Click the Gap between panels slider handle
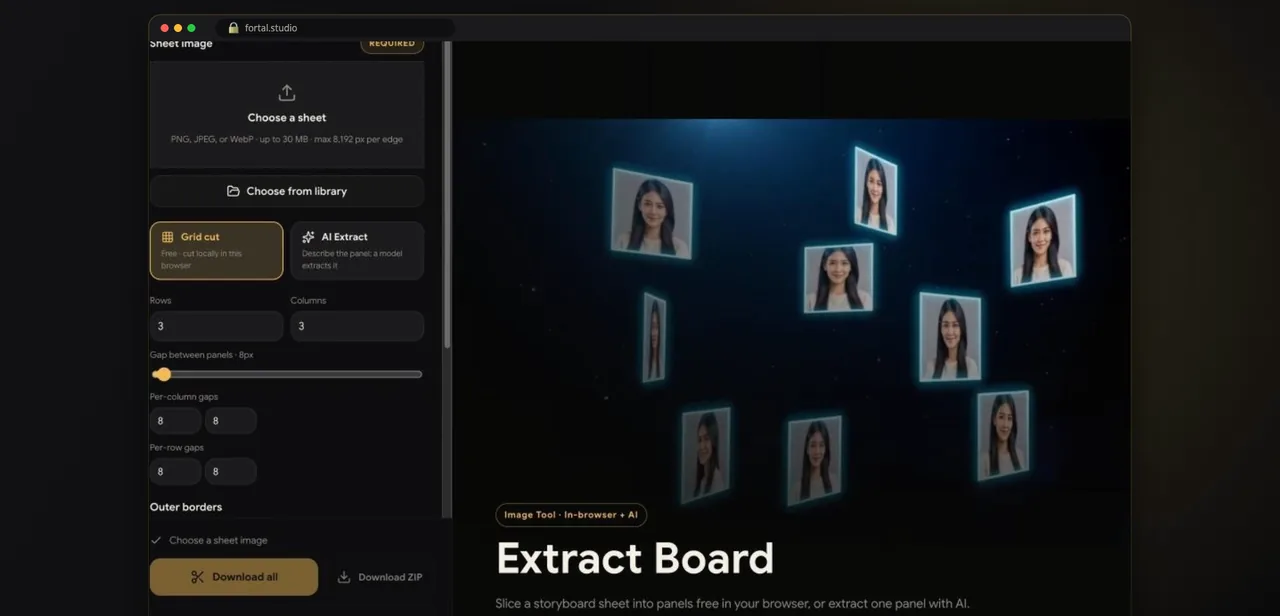The height and width of the screenshot is (616, 1280). [163, 374]
